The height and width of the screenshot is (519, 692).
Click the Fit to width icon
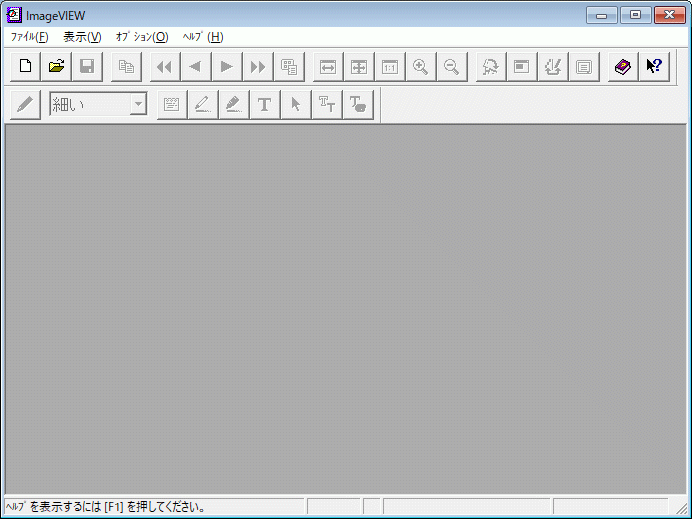point(328,67)
